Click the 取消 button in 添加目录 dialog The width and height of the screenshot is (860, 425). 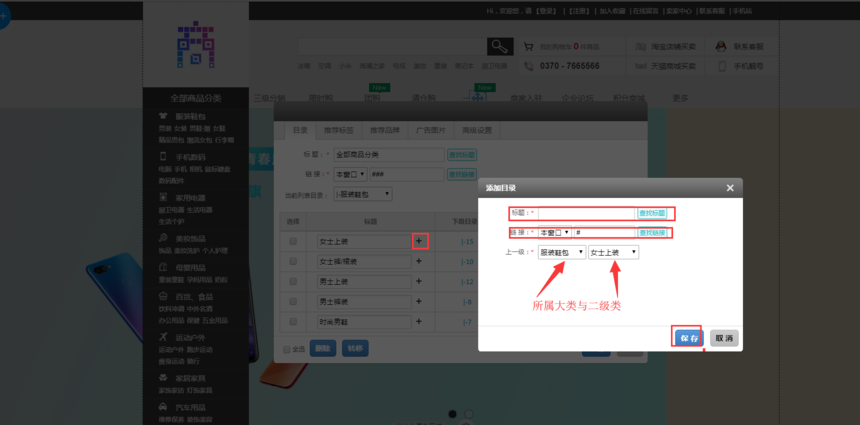[725, 338]
